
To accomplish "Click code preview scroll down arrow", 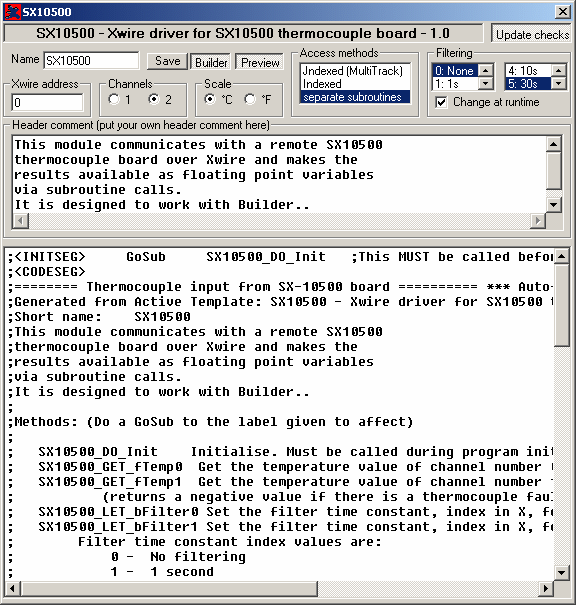I will (x=561, y=573).
